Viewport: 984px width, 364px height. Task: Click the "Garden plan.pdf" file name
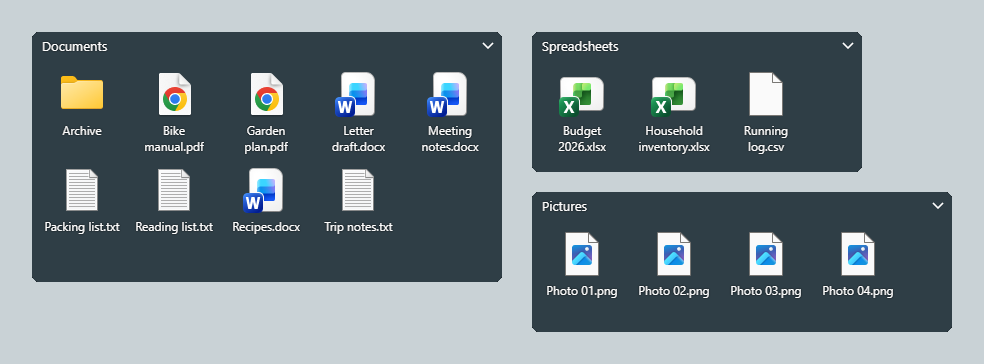pos(266,139)
